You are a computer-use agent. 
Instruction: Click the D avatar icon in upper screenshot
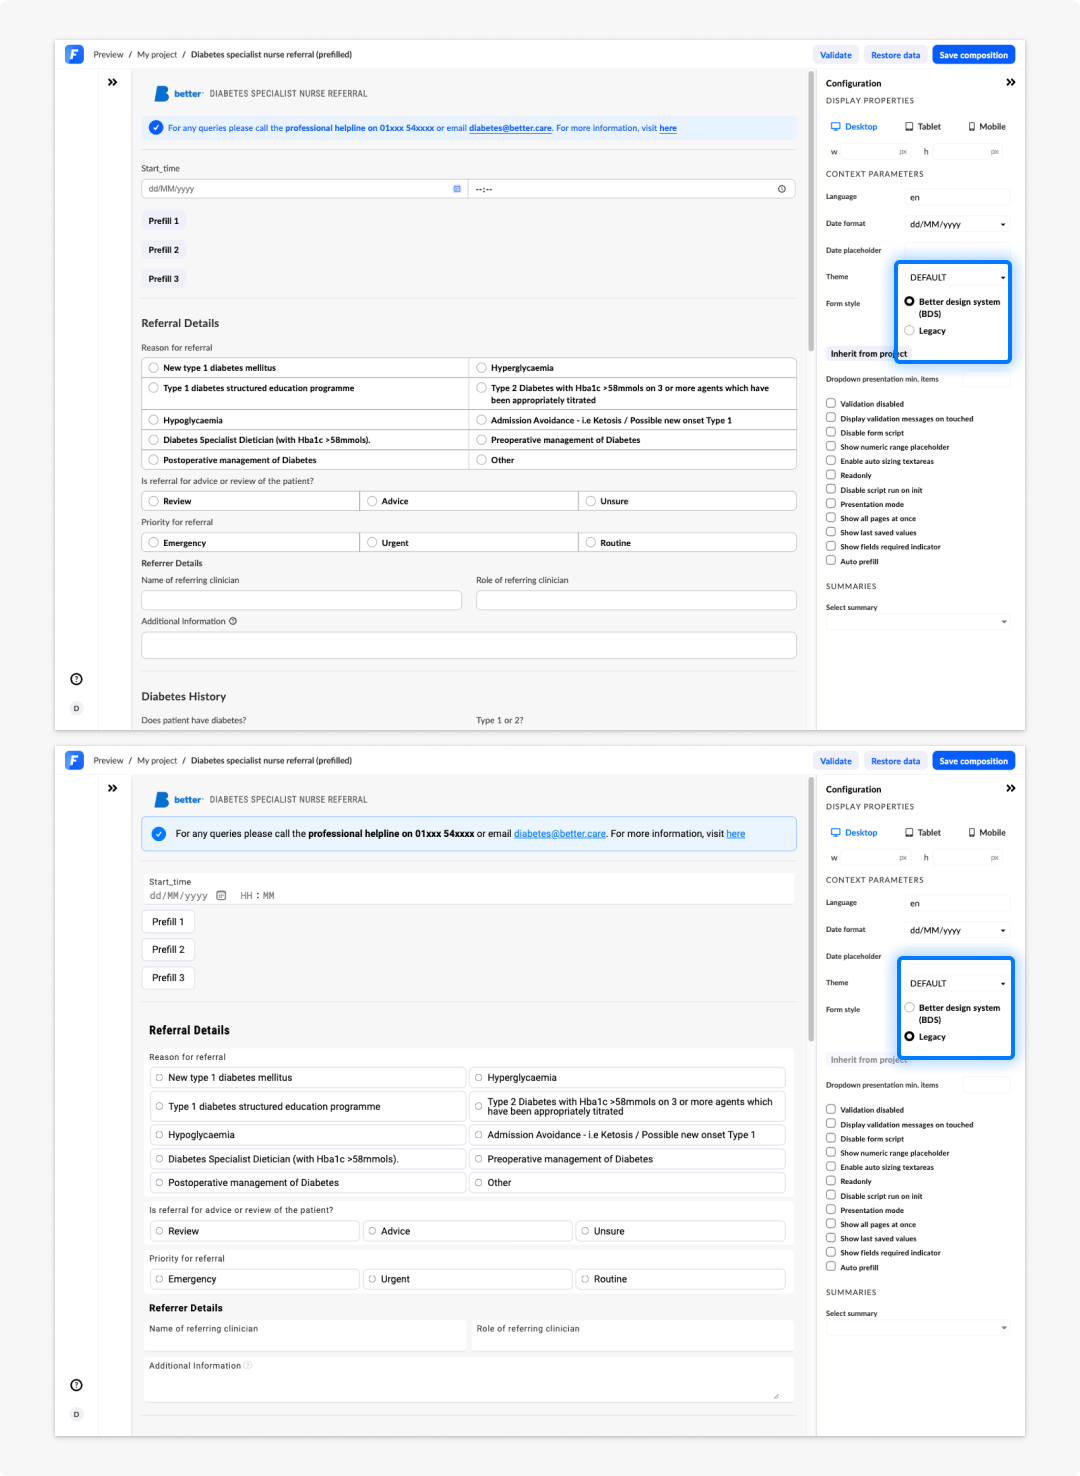[76, 708]
